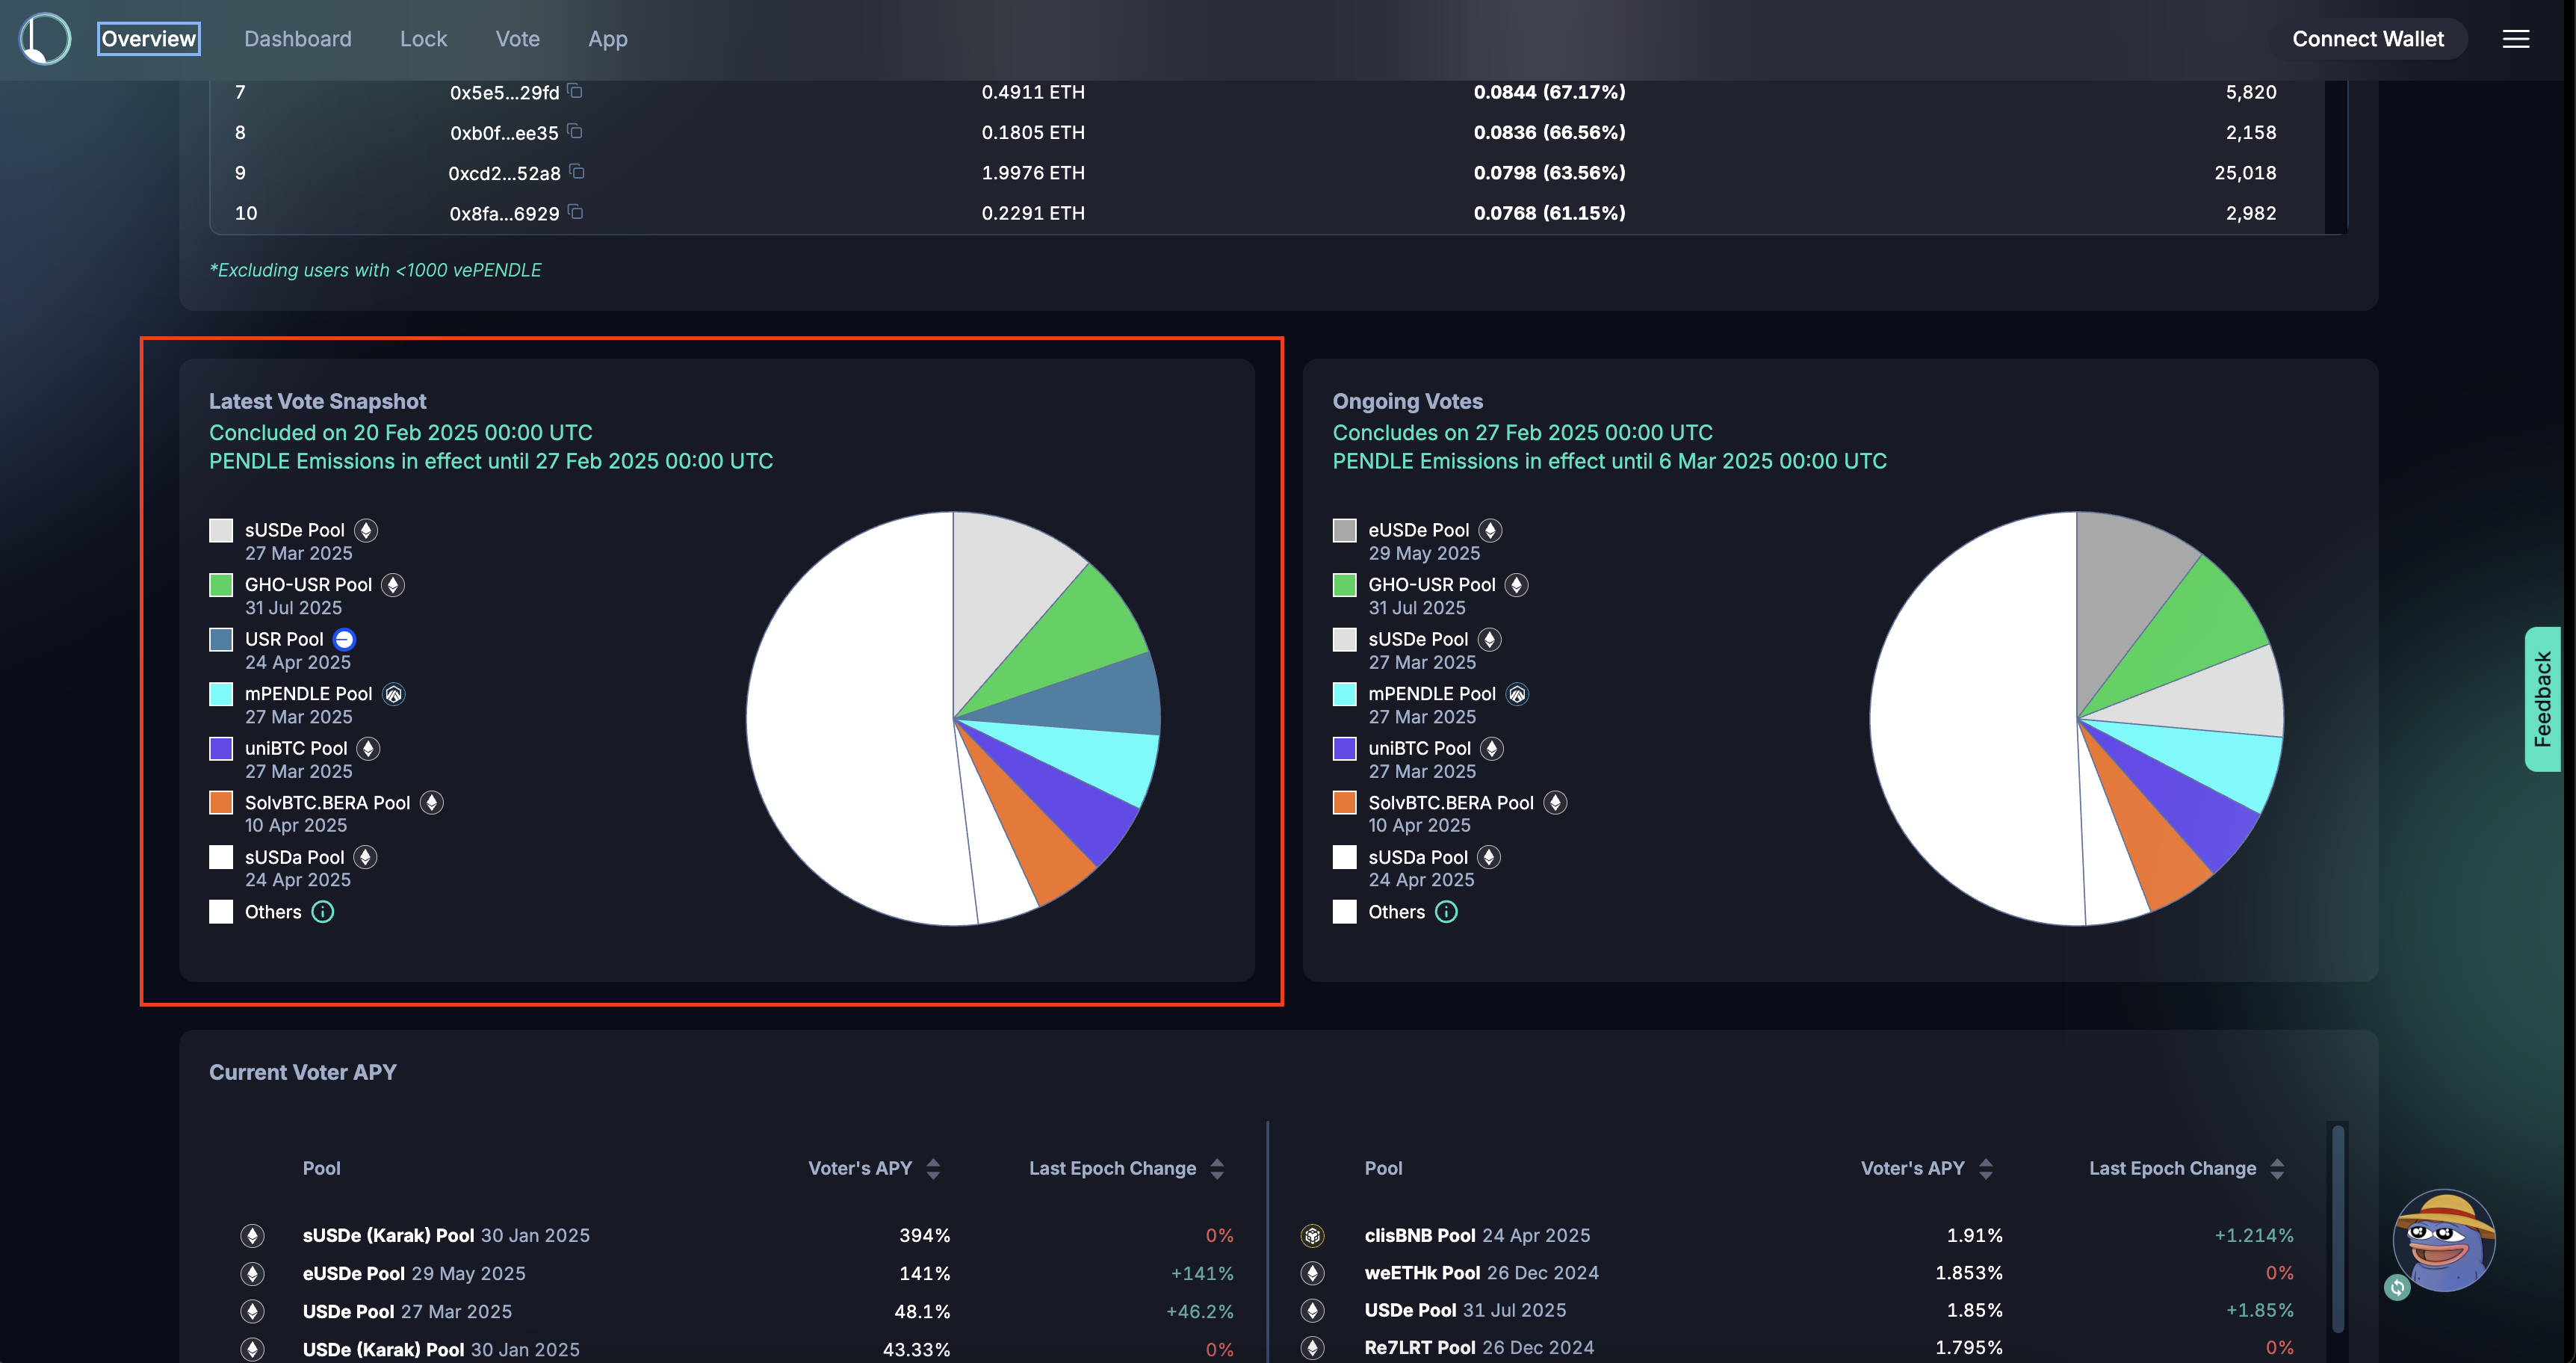Open the Vote section from the navbar
Screen dimensions: 2576x1363
(x=517, y=39)
